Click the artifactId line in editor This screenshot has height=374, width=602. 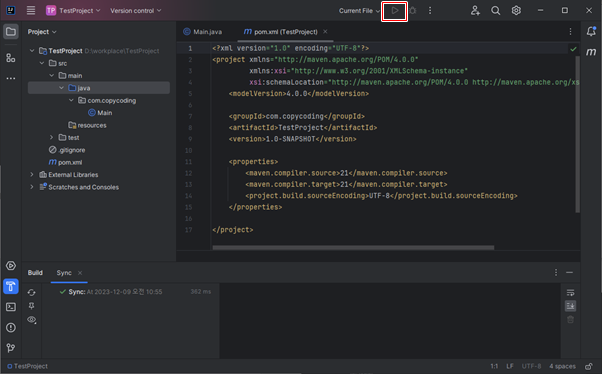[303, 127]
